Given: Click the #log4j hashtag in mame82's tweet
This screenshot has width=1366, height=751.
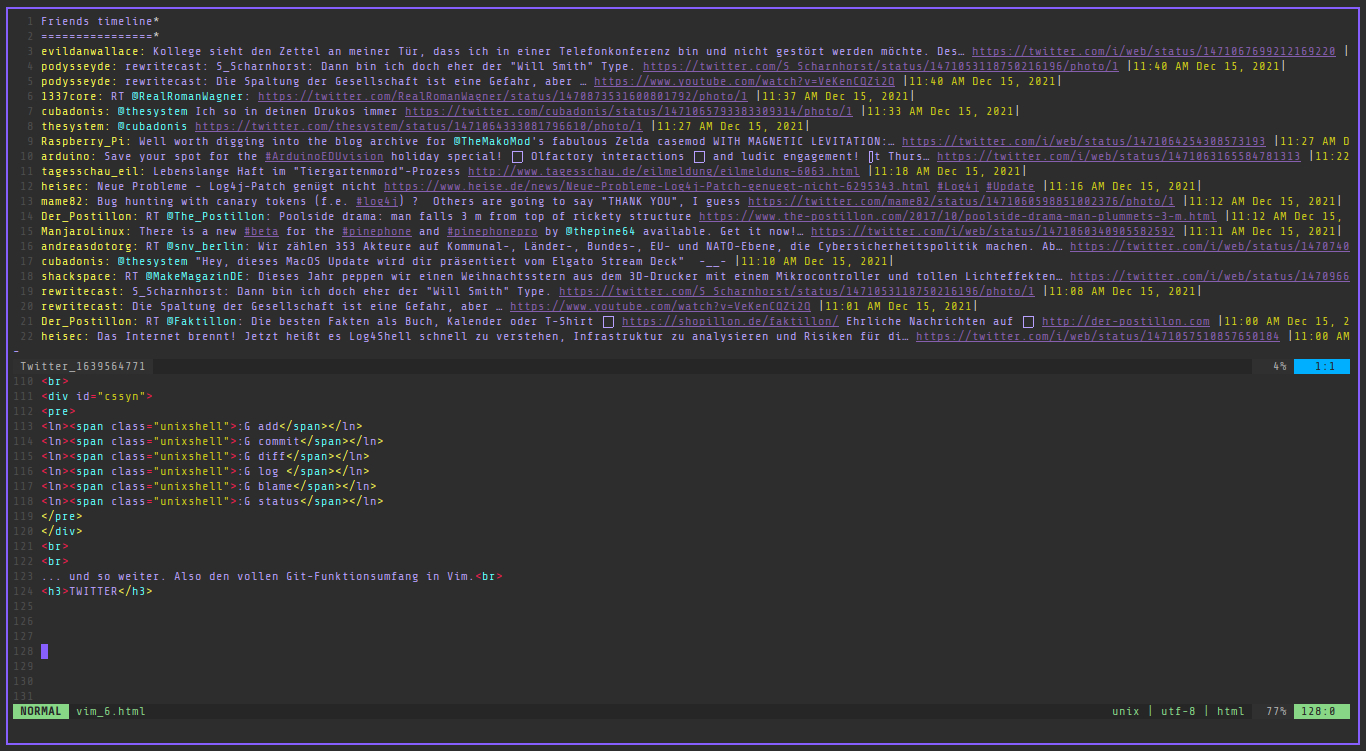Looking at the screenshot, I should [x=377, y=201].
